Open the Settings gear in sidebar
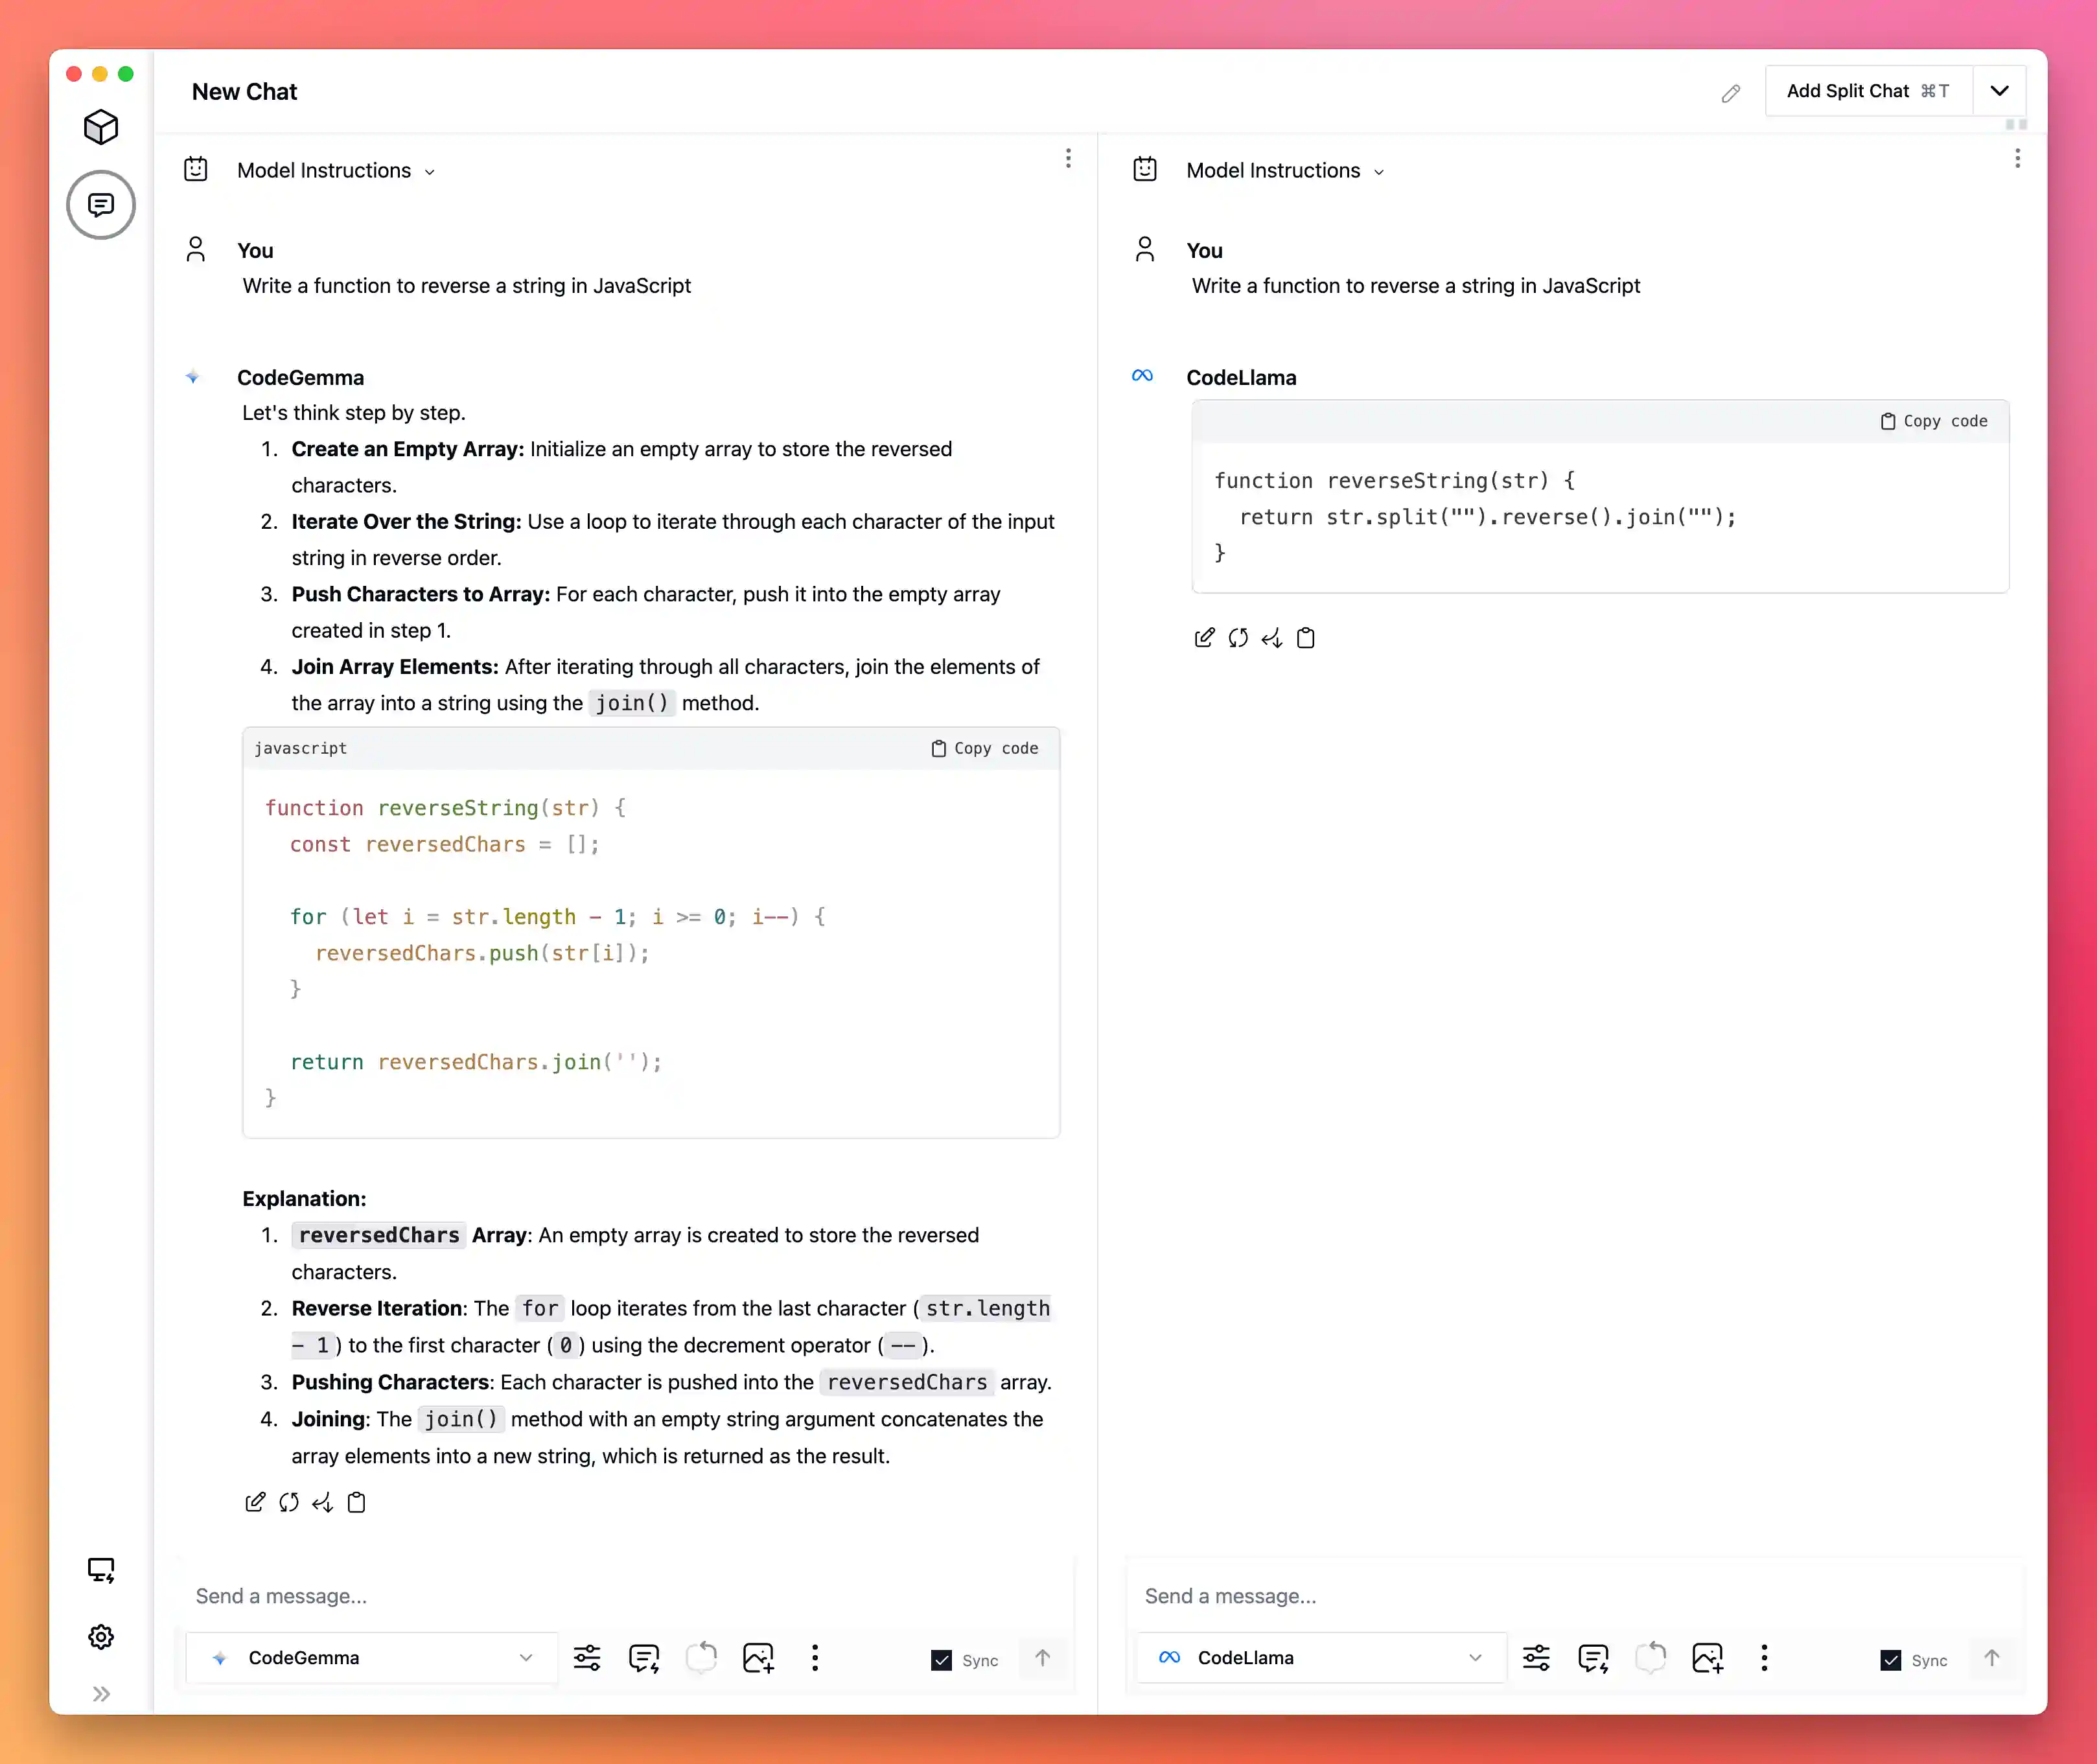The width and height of the screenshot is (2097, 1764). click(101, 1637)
